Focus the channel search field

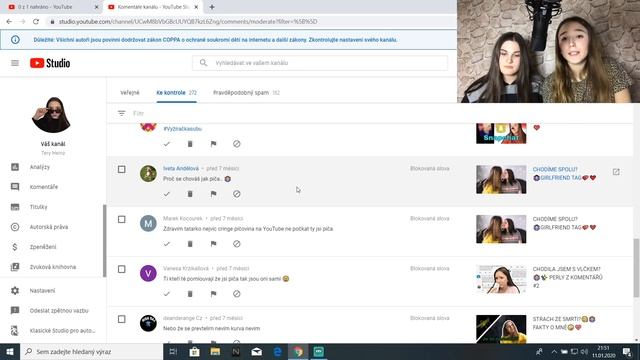[x=320, y=63]
